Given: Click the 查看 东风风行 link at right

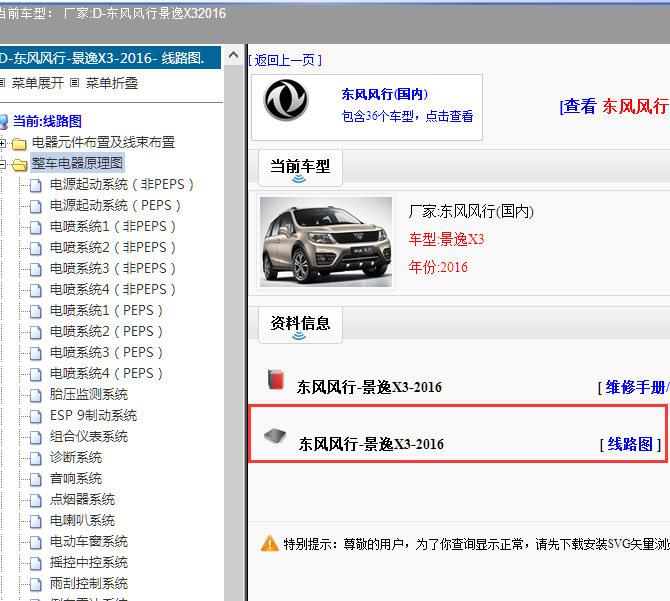Looking at the screenshot, I should click(614, 106).
